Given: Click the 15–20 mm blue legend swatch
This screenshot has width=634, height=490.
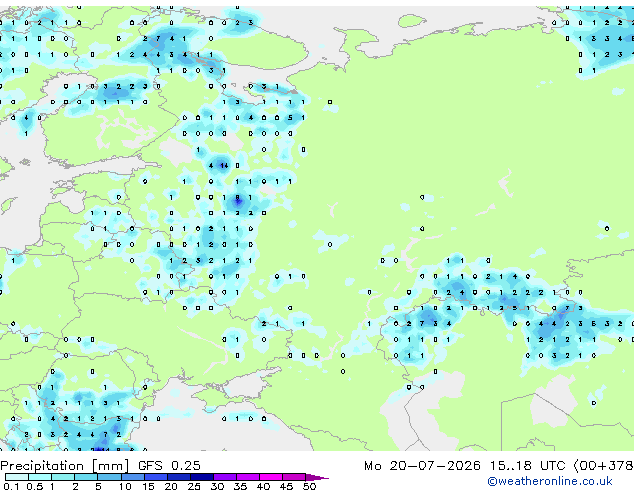Looking at the screenshot, I should (155, 477).
